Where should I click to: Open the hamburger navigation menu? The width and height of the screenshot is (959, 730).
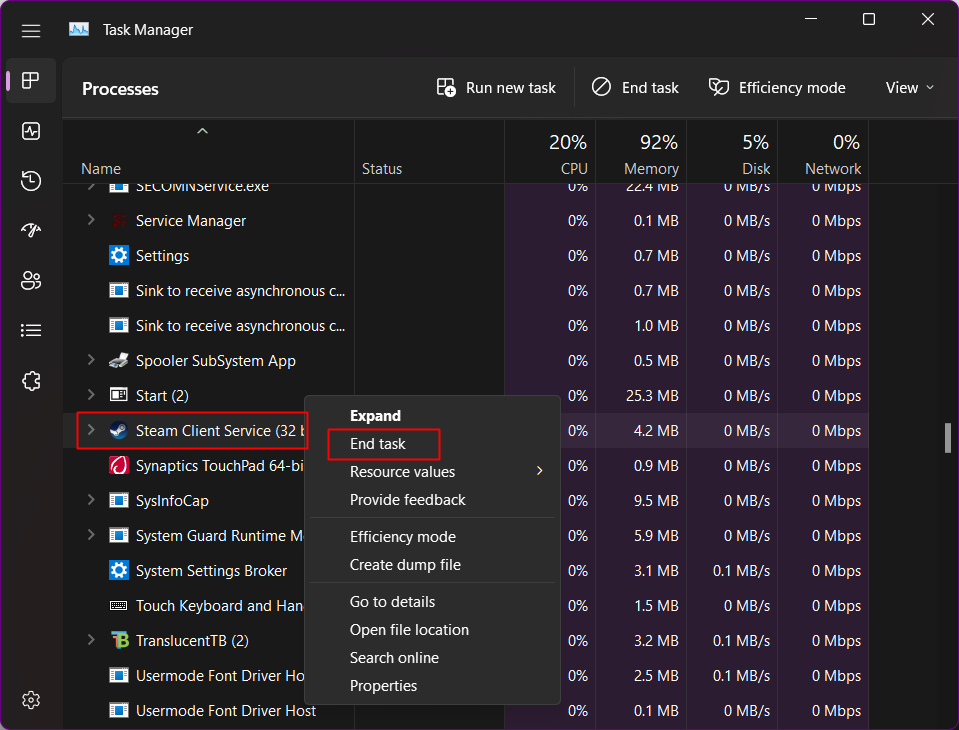(31, 30)
